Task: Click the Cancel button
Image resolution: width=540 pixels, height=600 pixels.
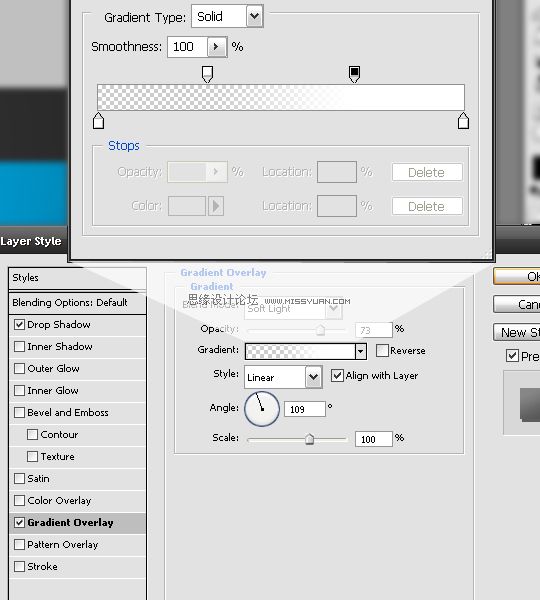Action: point(517,304)
